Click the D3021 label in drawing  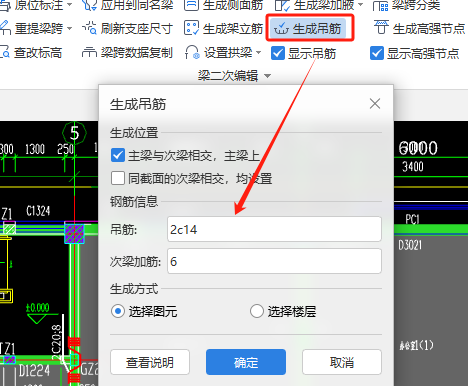point(410,245)
